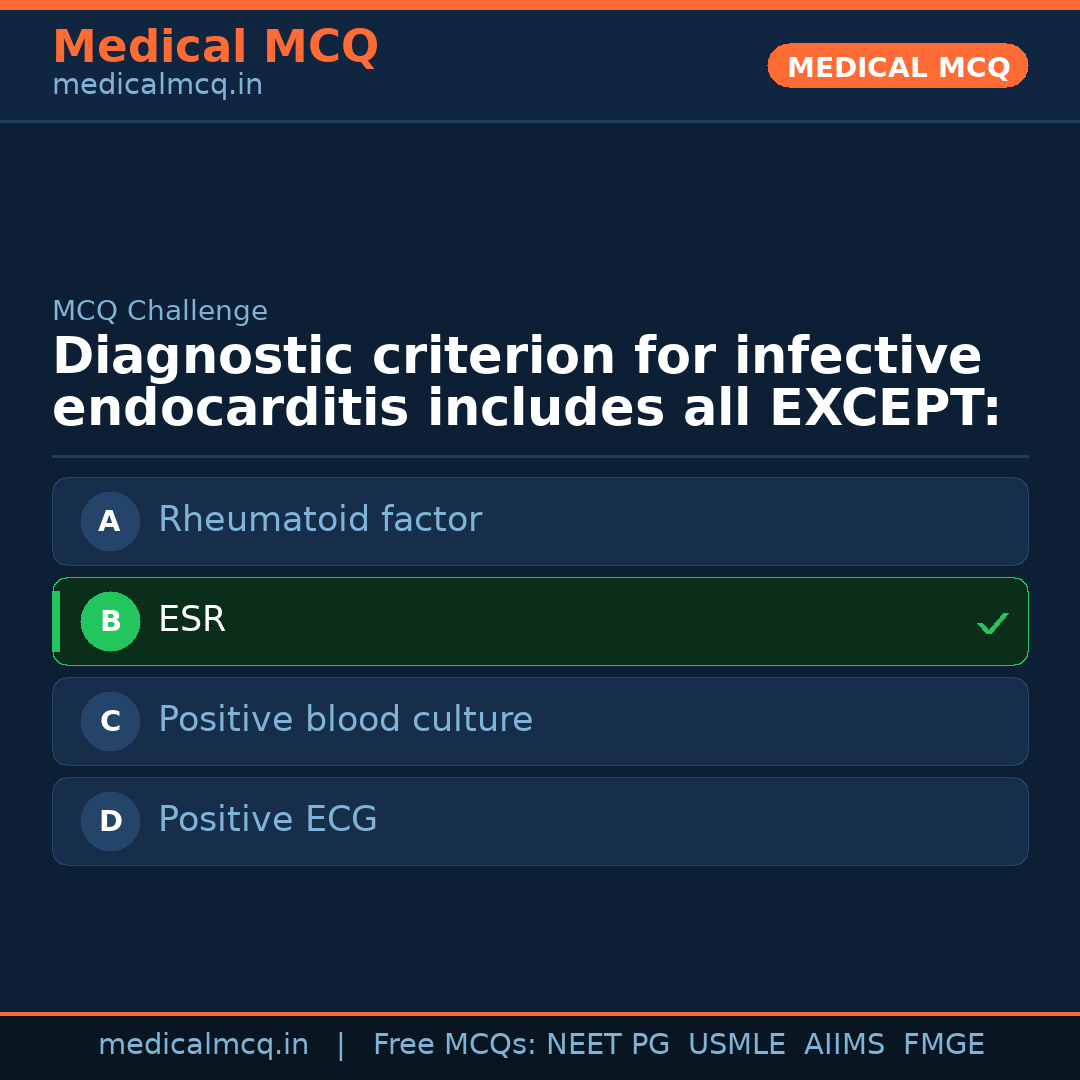
Task: Click the green checkmark on ESR option
Action: 992,623
